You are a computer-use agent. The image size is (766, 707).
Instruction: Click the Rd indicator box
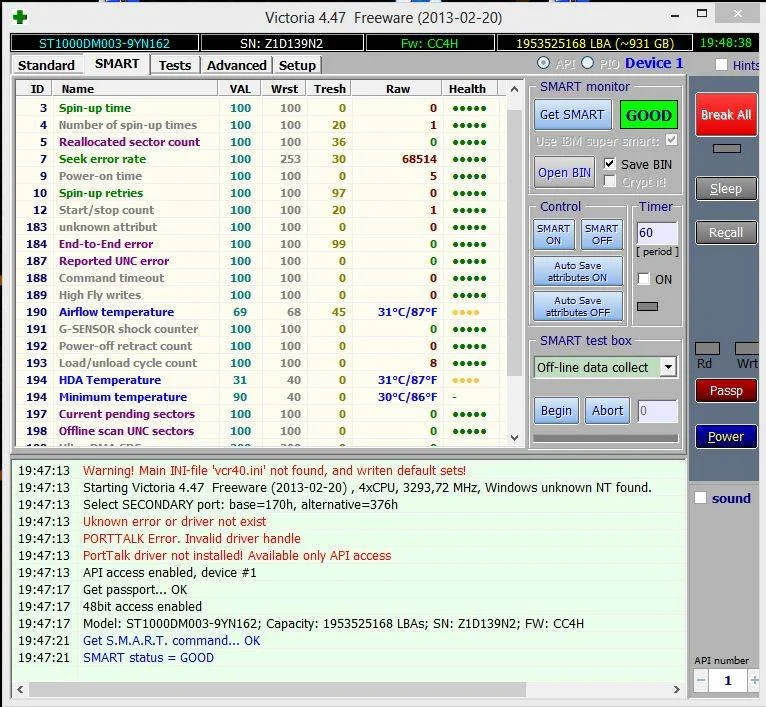(707, 348)
